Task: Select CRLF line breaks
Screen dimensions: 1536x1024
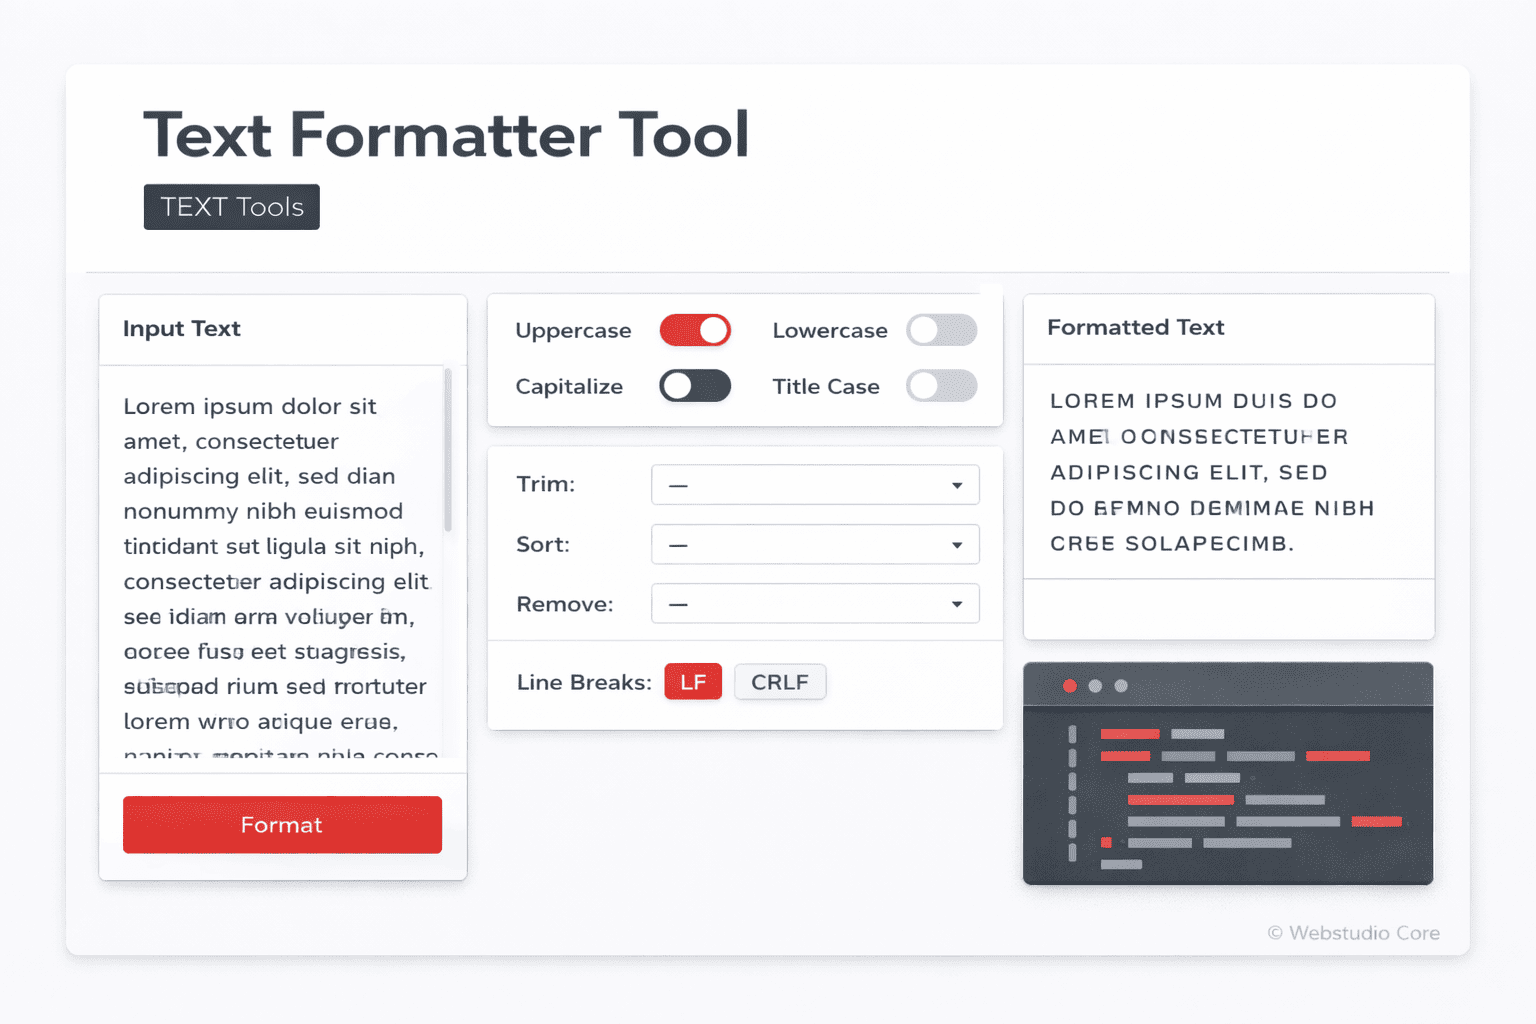Action: (780, 682)
